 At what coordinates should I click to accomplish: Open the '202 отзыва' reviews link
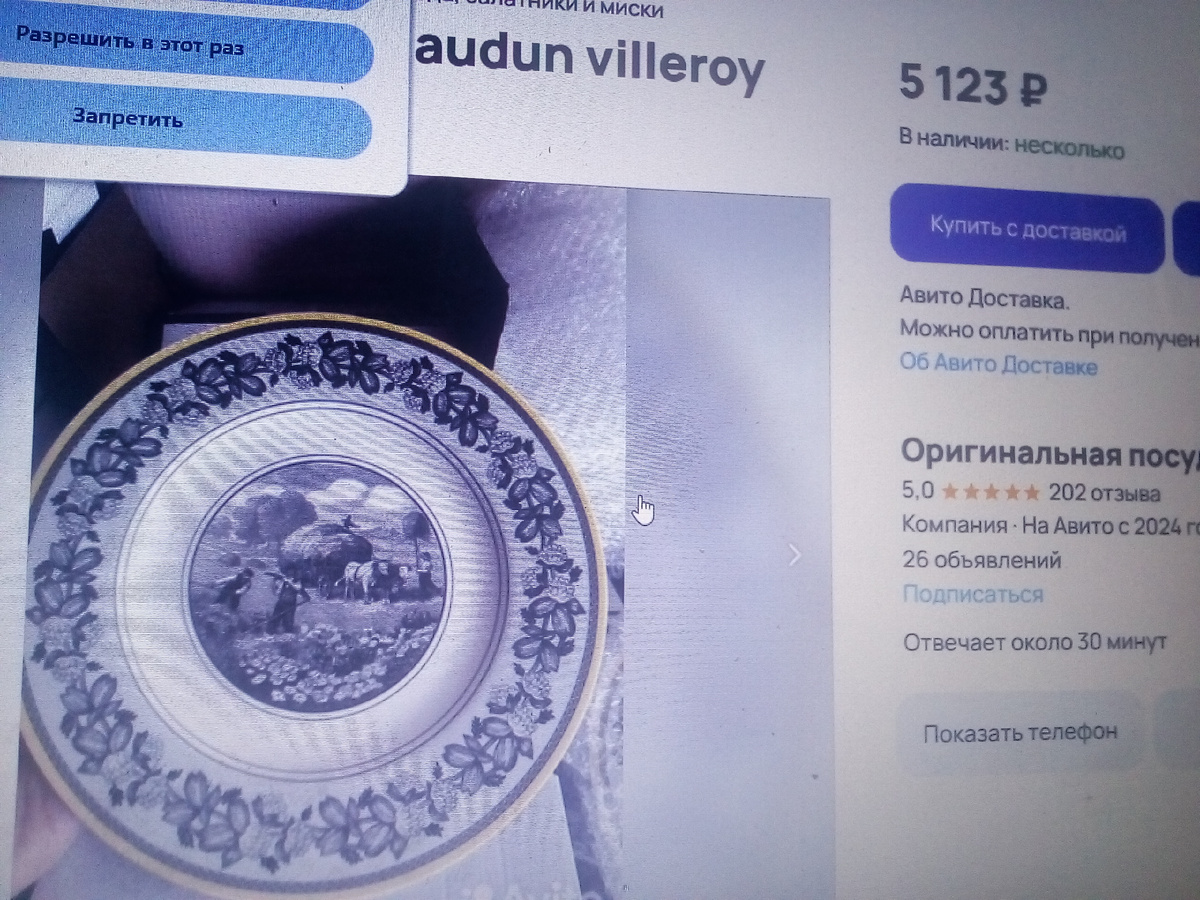click(1104, 493)
